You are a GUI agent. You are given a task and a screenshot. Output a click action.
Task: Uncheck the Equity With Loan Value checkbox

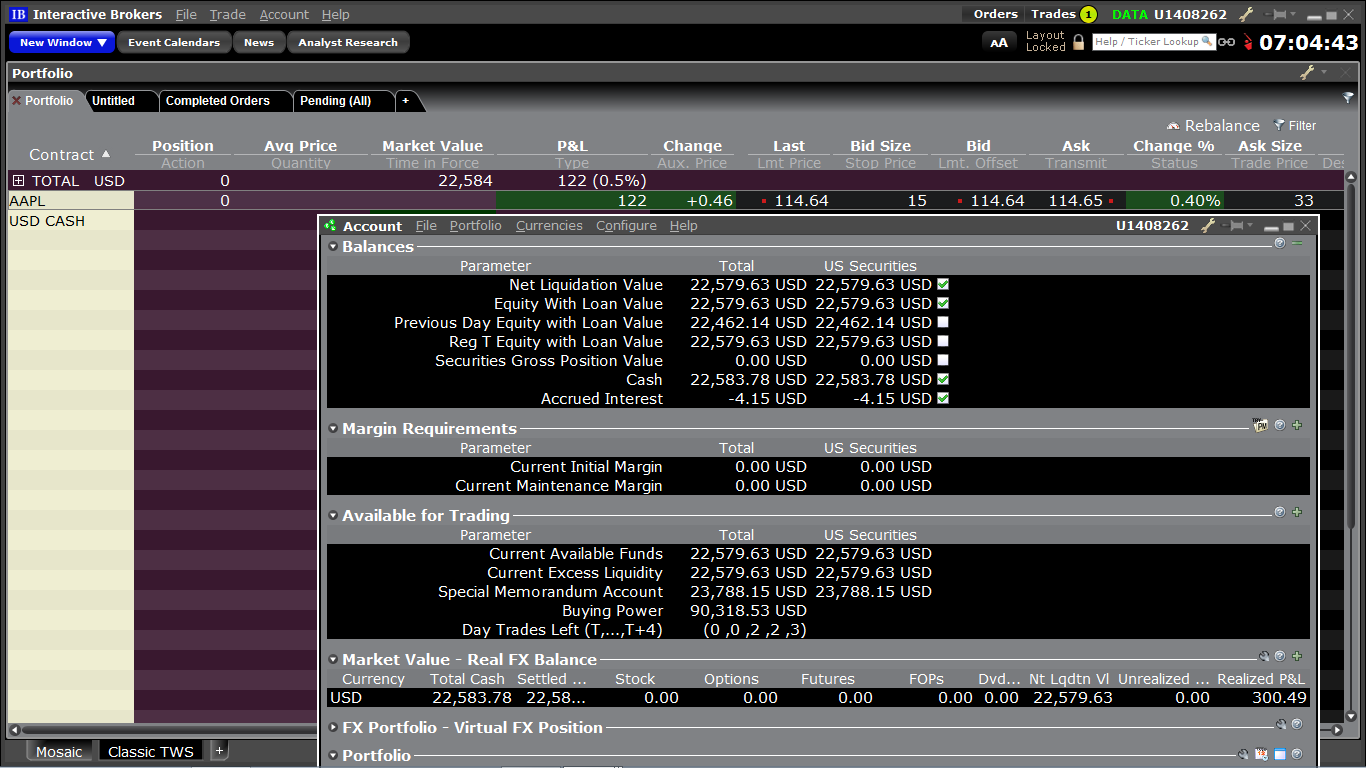click(943, 303)
